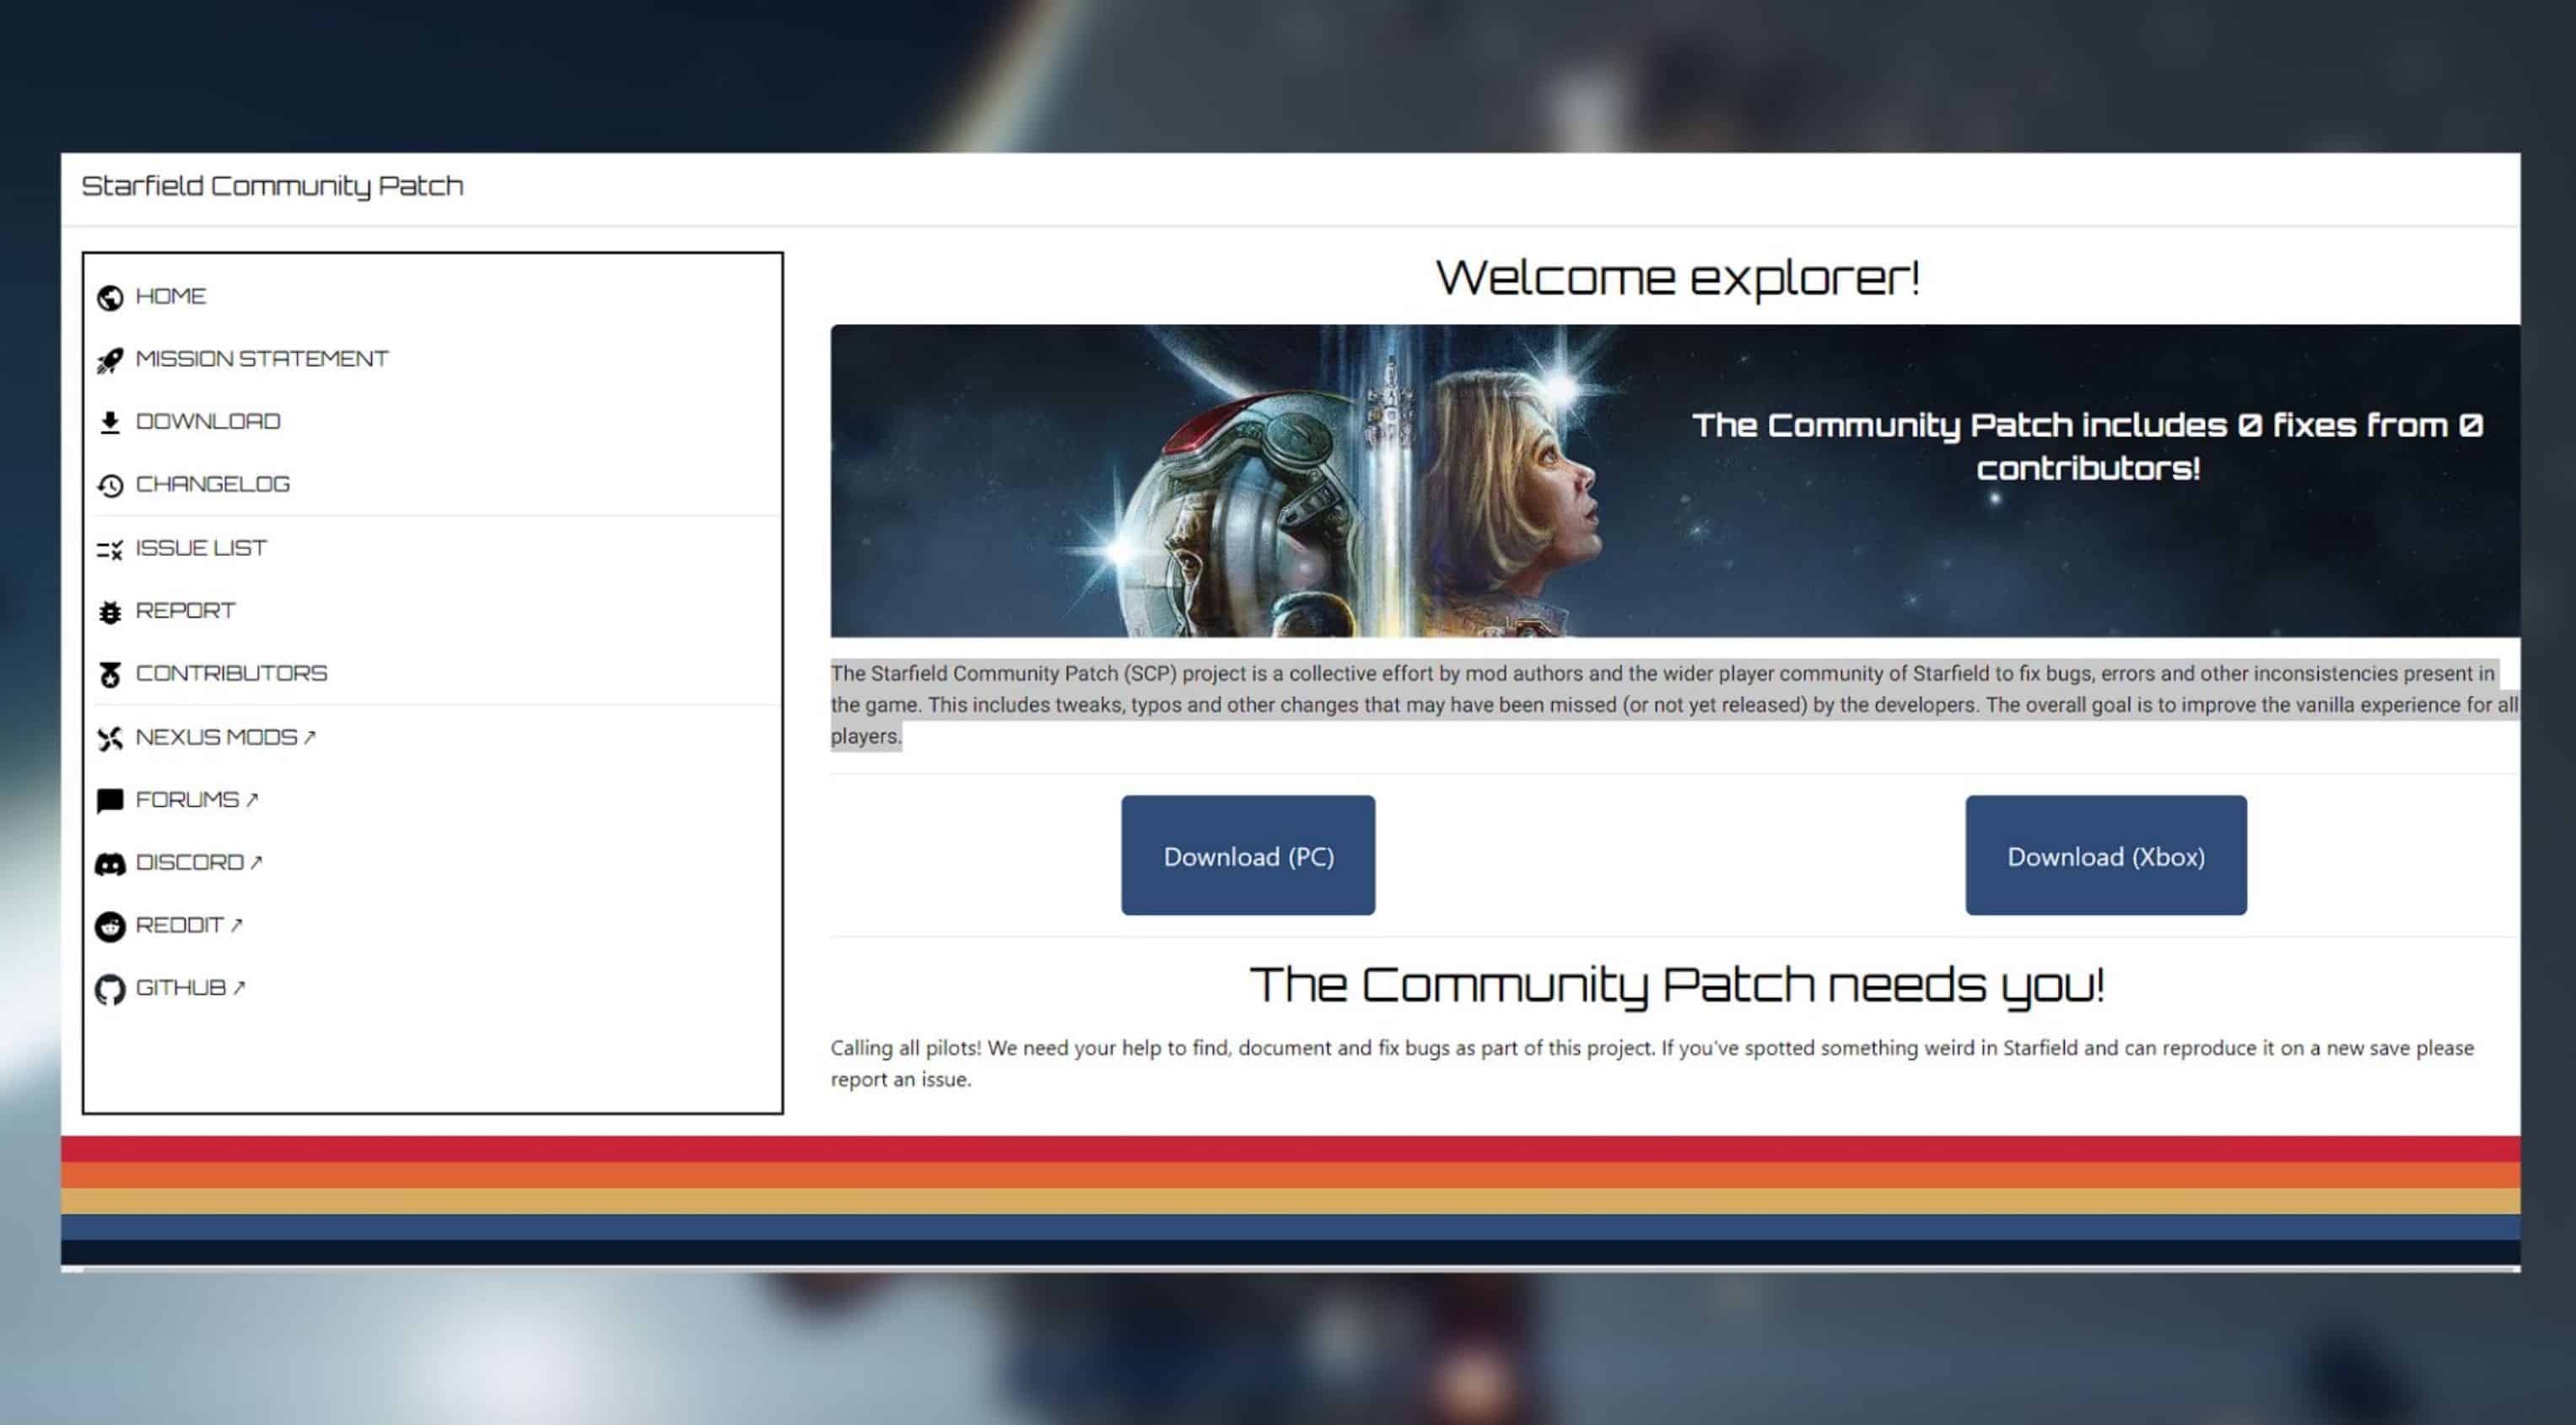Go to the Contributors page
Viewport: 2576px width, 1425px height.
(x=231, y=673)
